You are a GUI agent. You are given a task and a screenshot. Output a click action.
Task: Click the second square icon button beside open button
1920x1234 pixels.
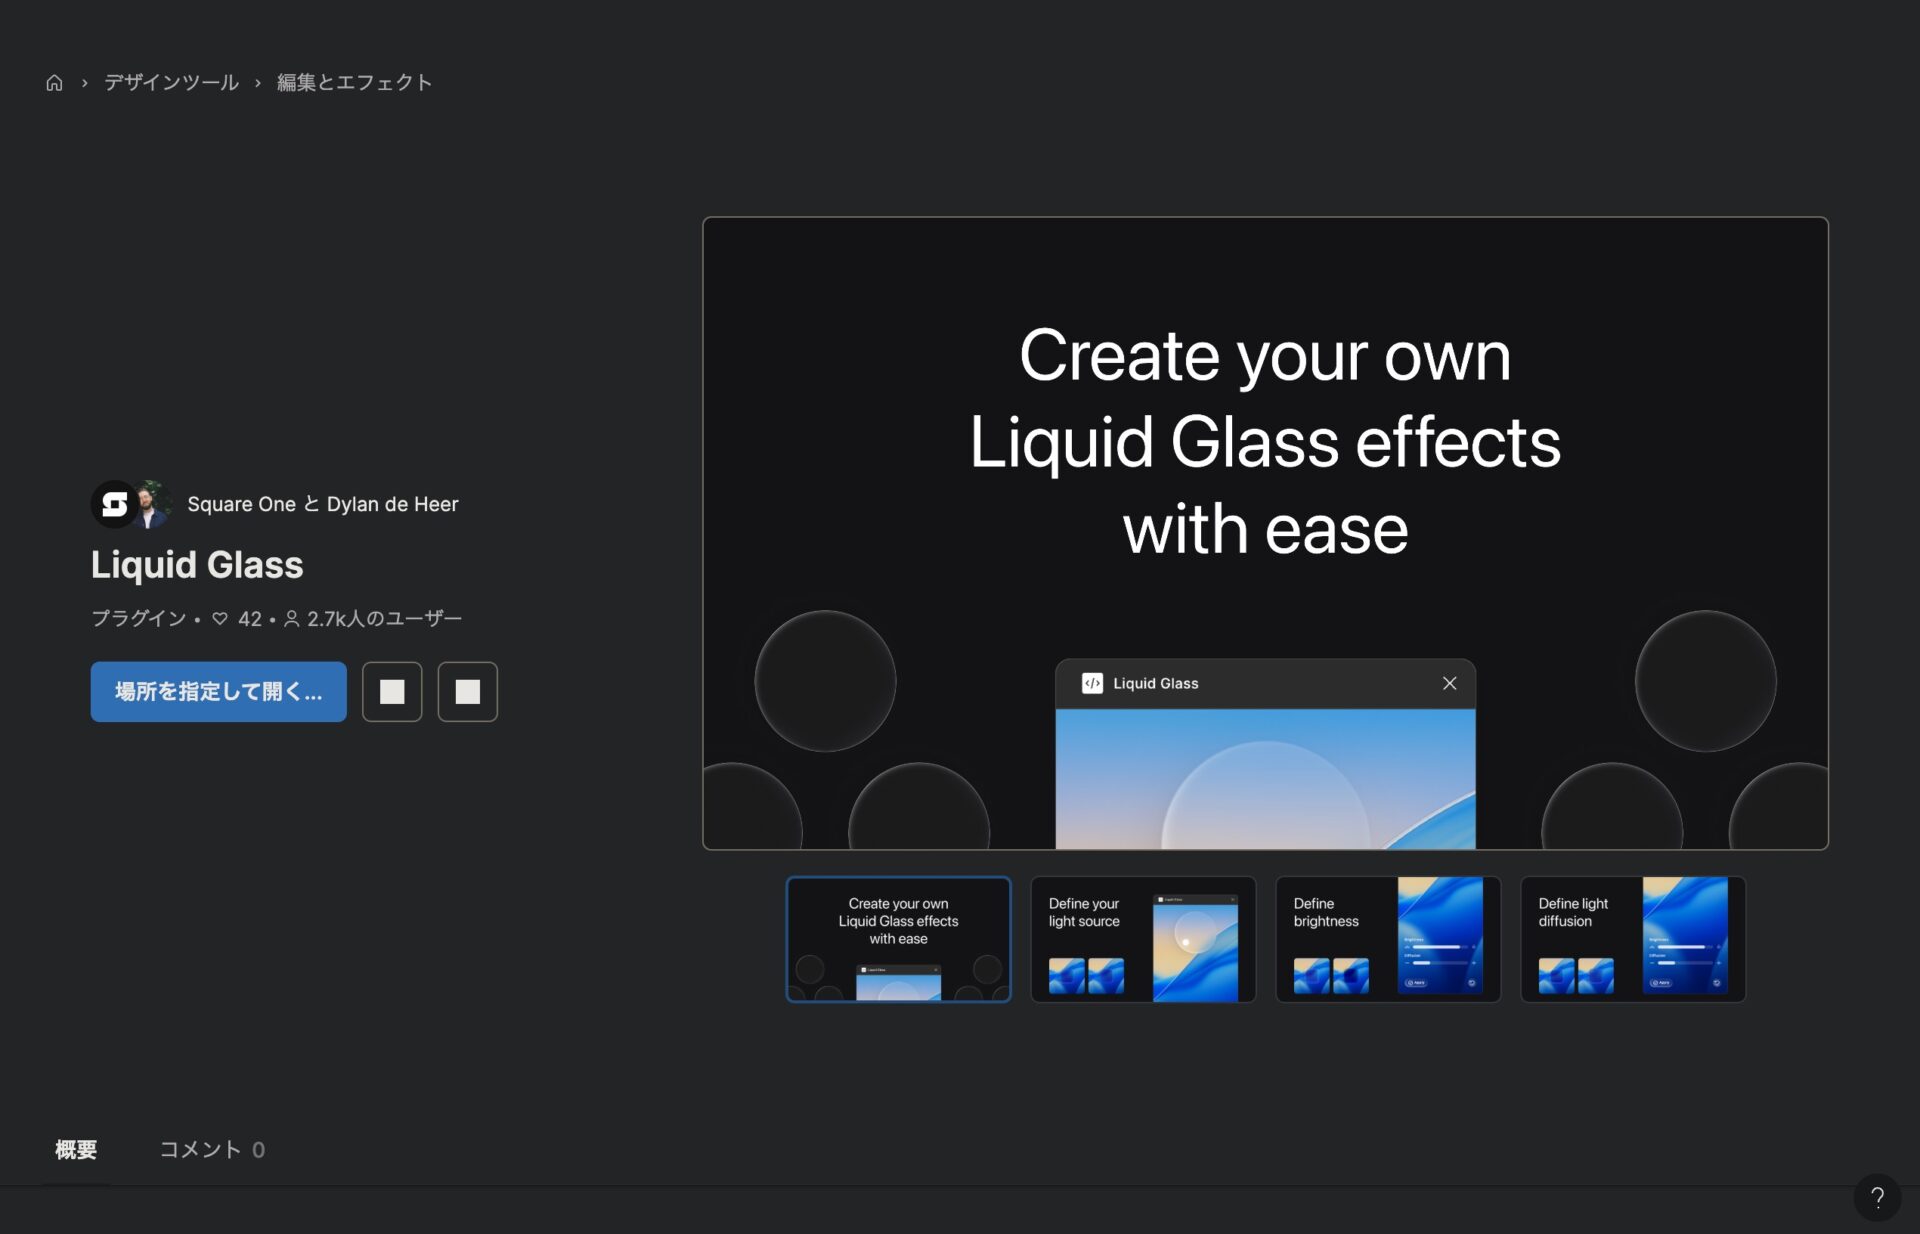pos(467,692)
